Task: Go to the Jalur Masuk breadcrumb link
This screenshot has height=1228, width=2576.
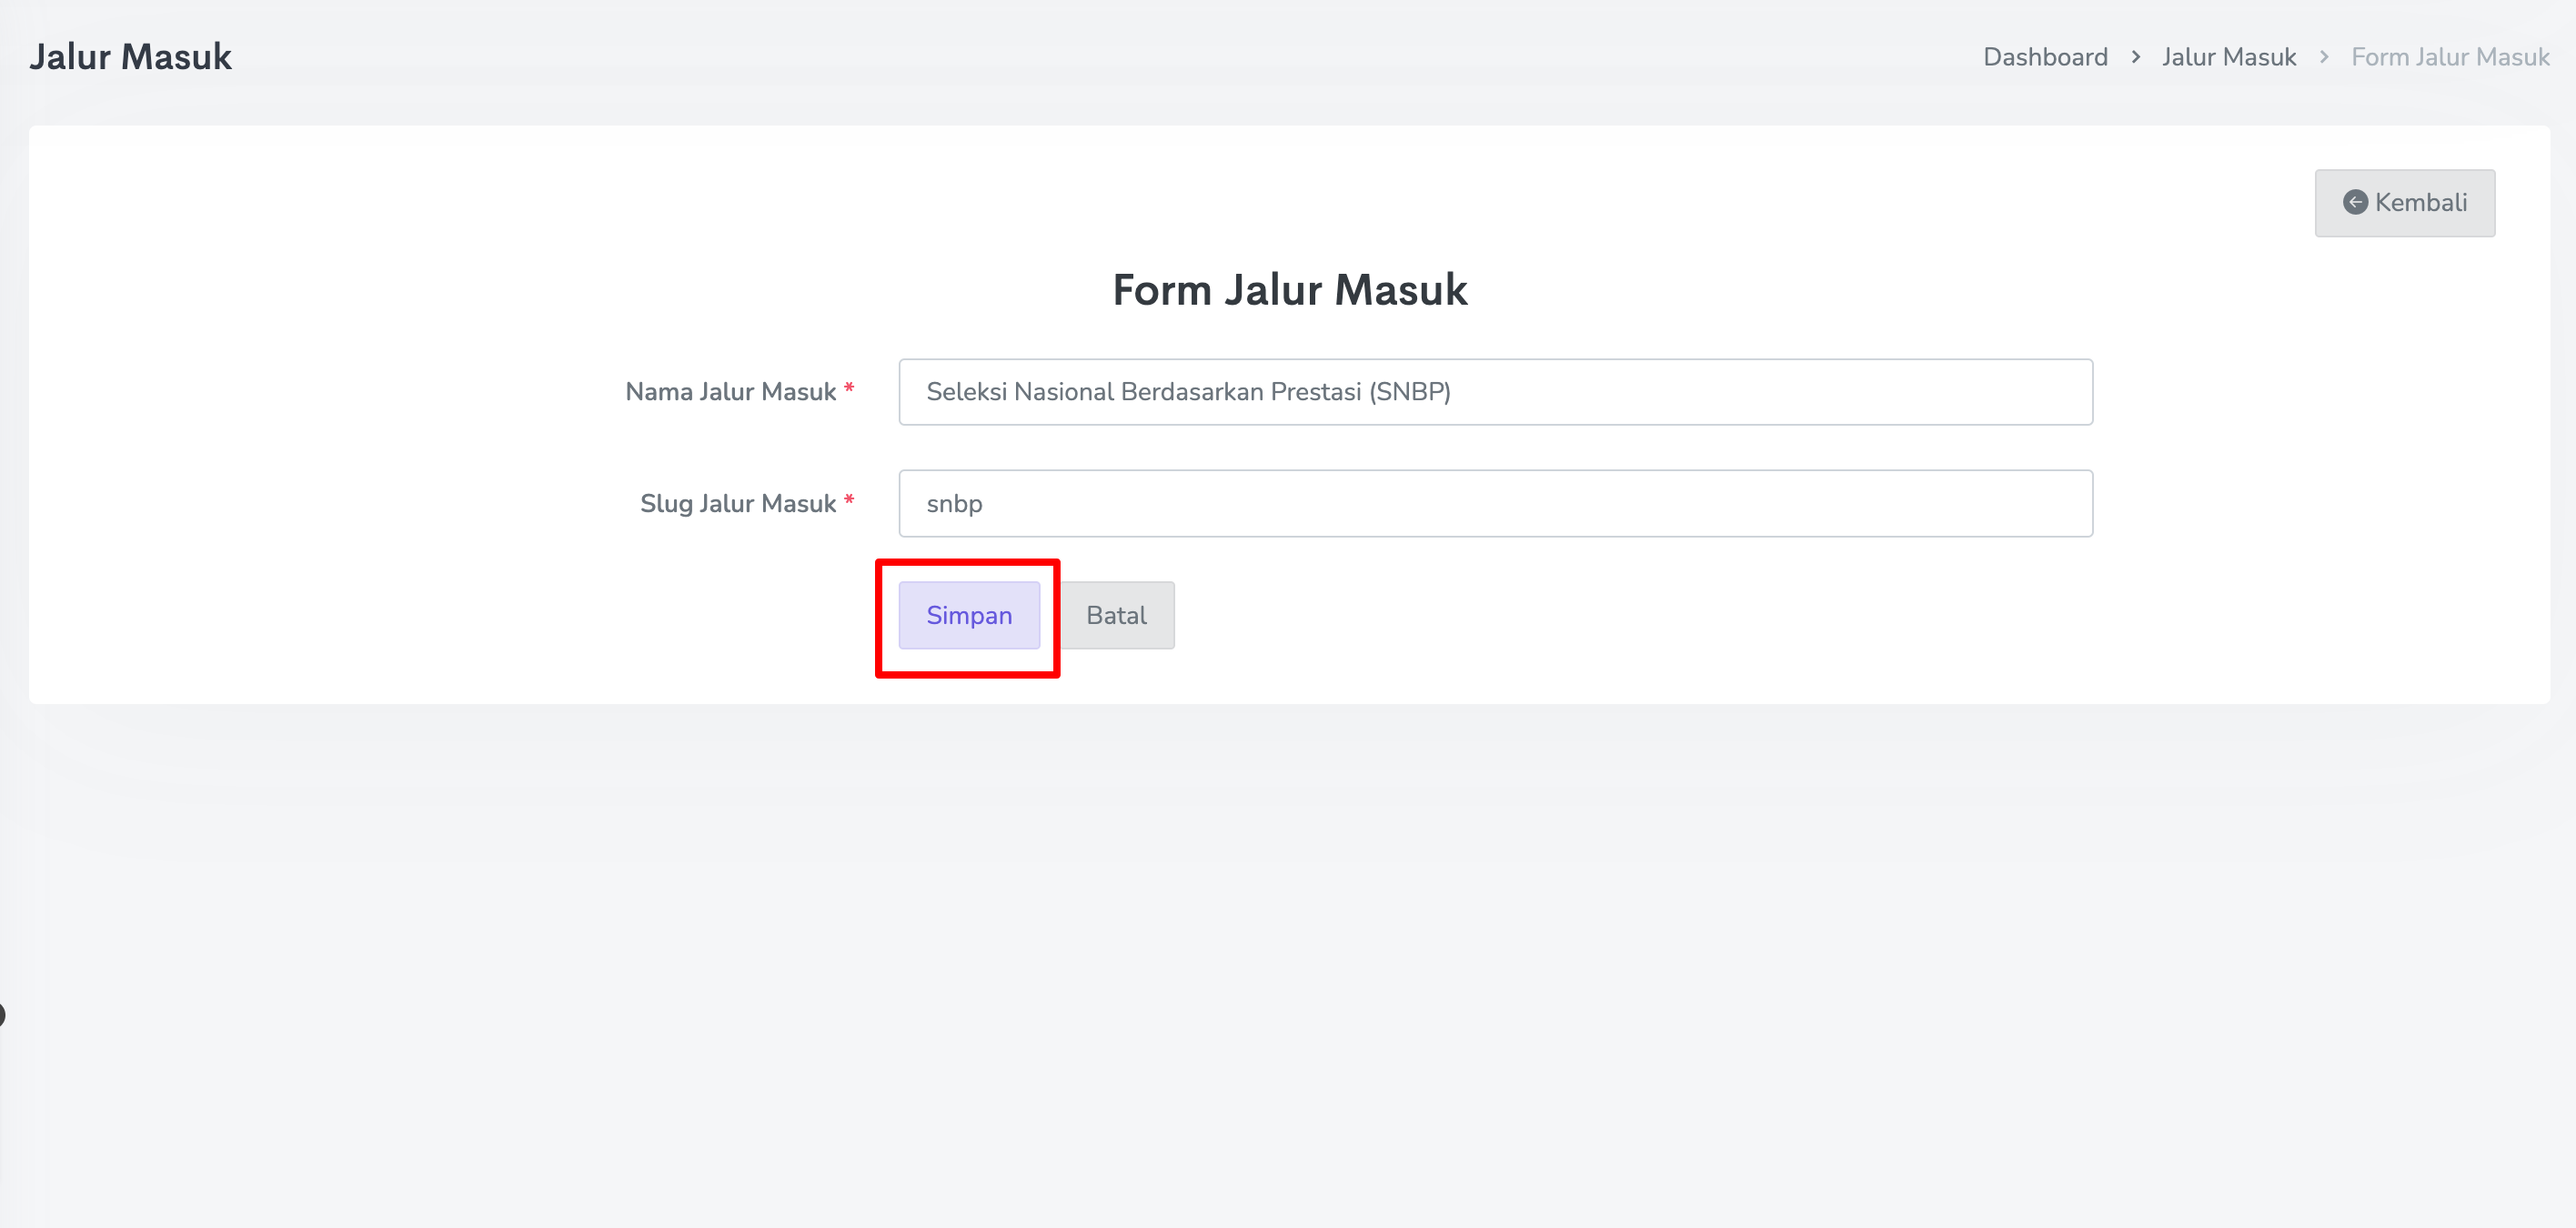Action: tap(2228, 58)
